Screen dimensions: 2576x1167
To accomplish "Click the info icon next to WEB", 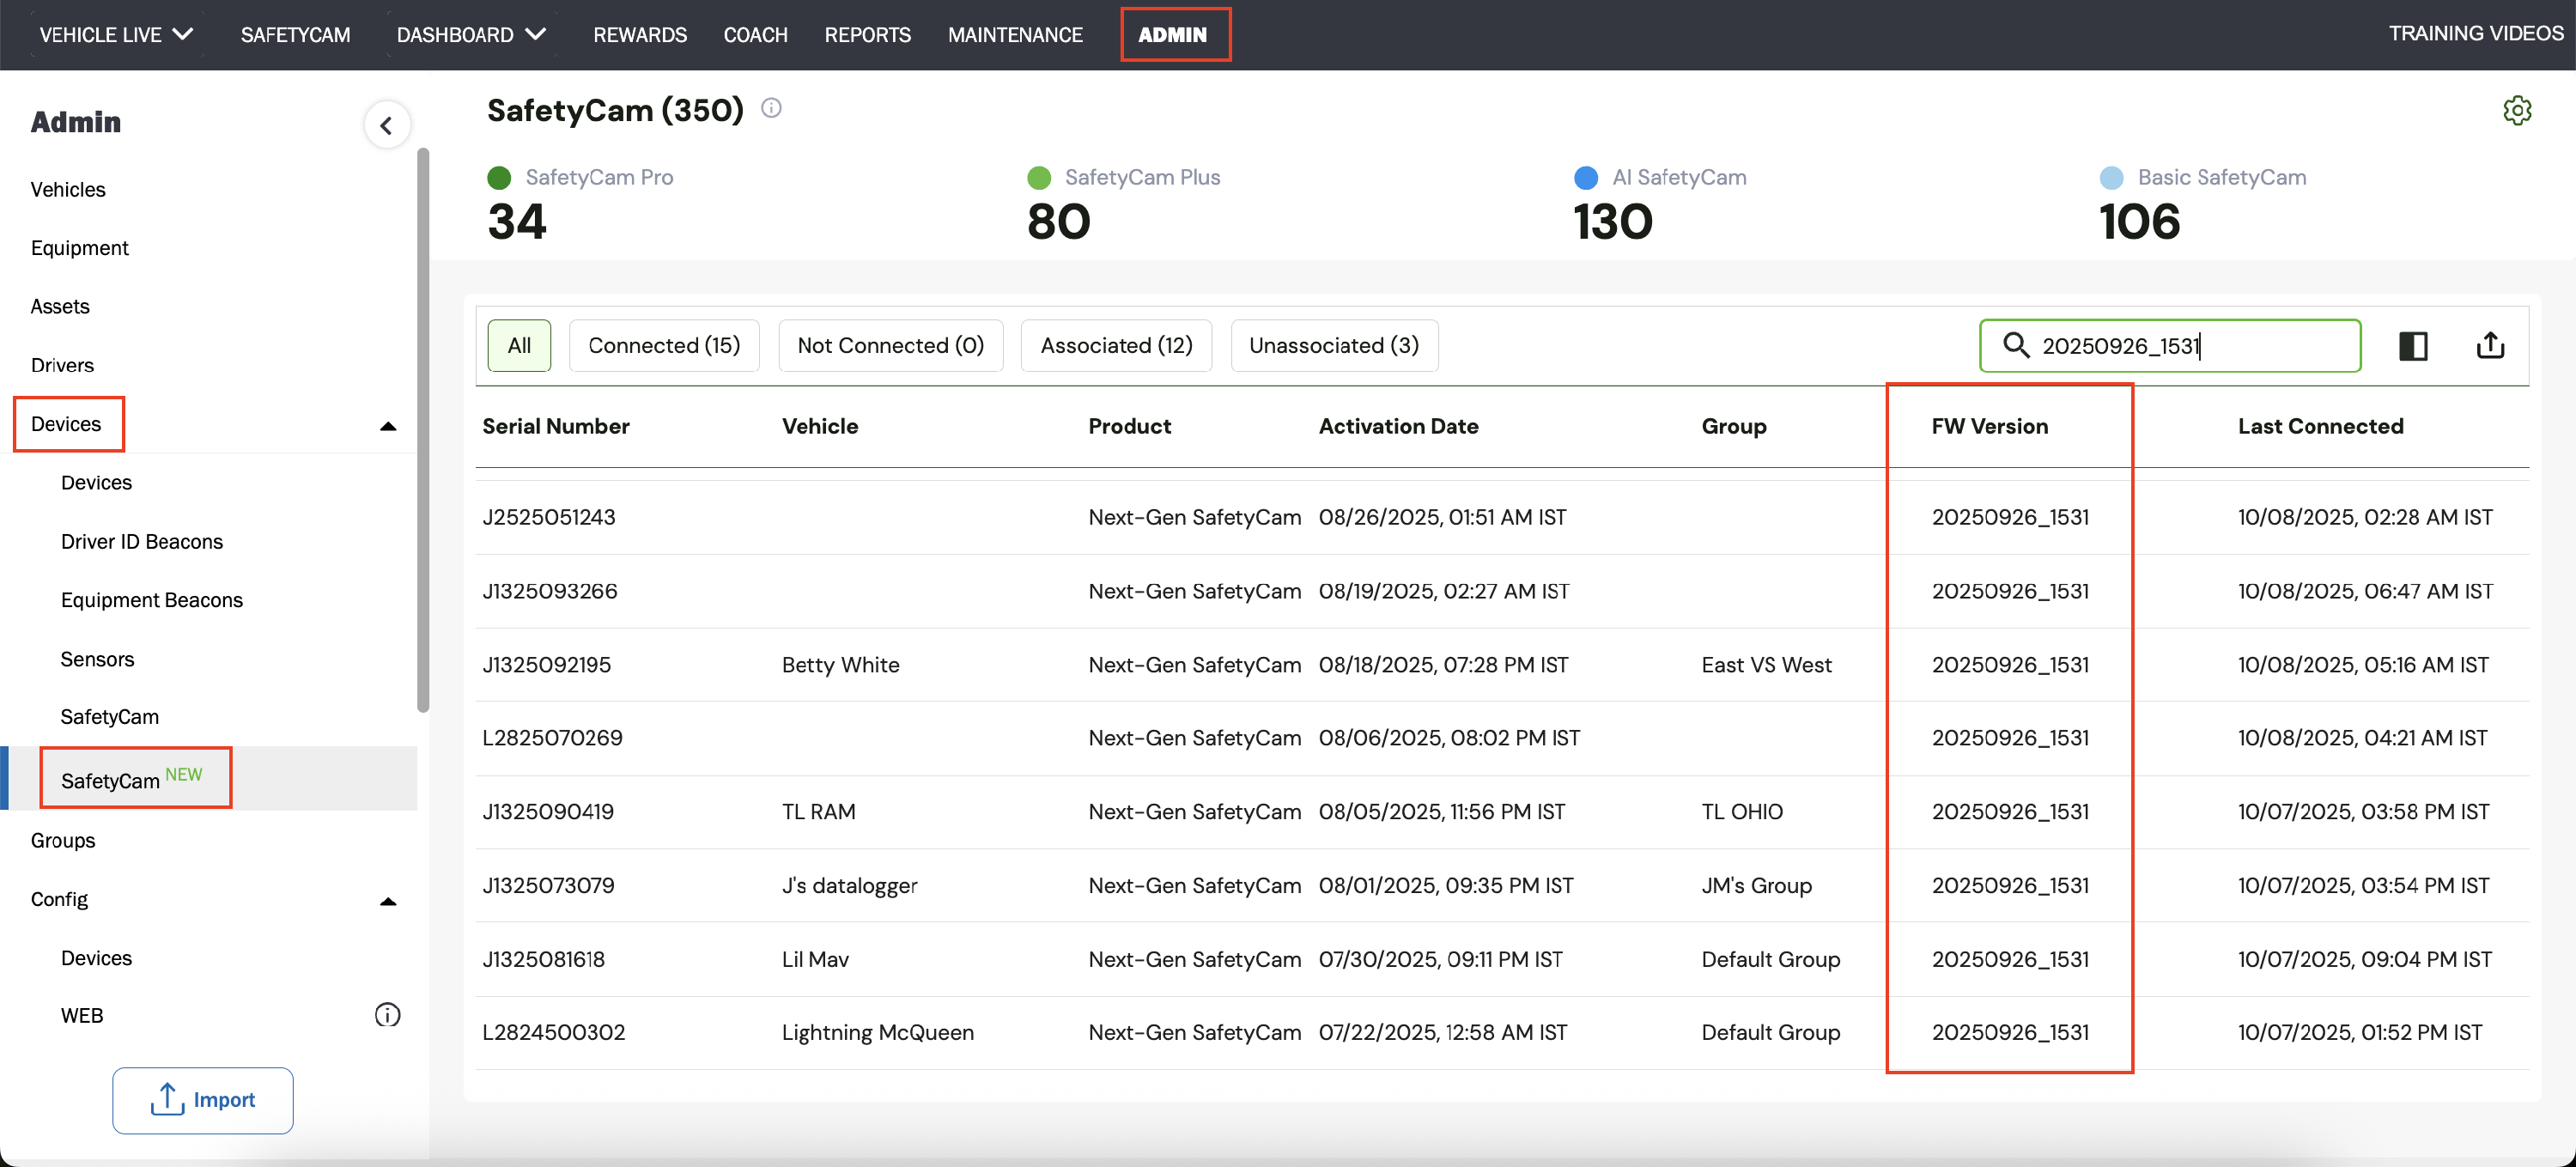I will [x=387, y=1016].
